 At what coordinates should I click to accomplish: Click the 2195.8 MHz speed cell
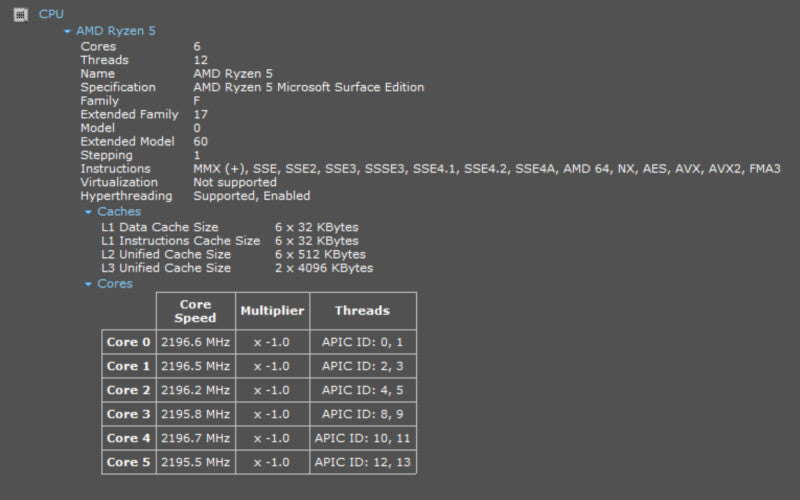click(195, 414)
